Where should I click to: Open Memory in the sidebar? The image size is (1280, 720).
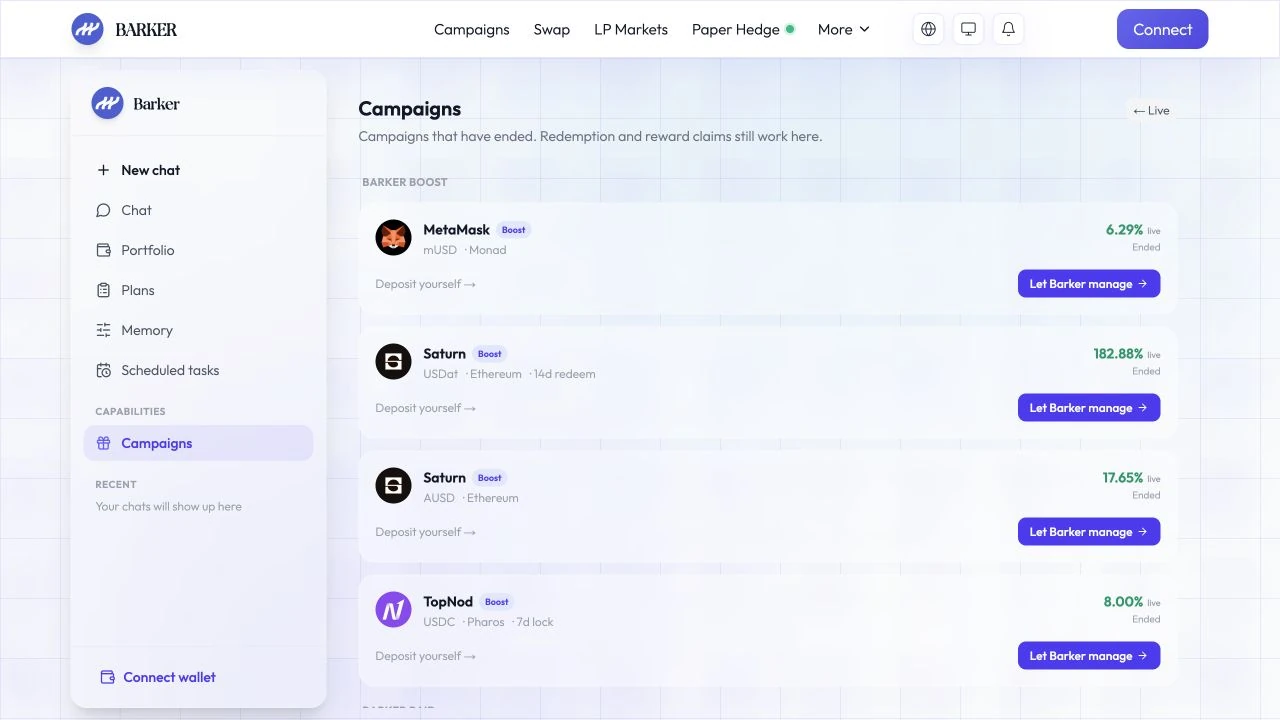pyautogui.click(x=198, y=330)
